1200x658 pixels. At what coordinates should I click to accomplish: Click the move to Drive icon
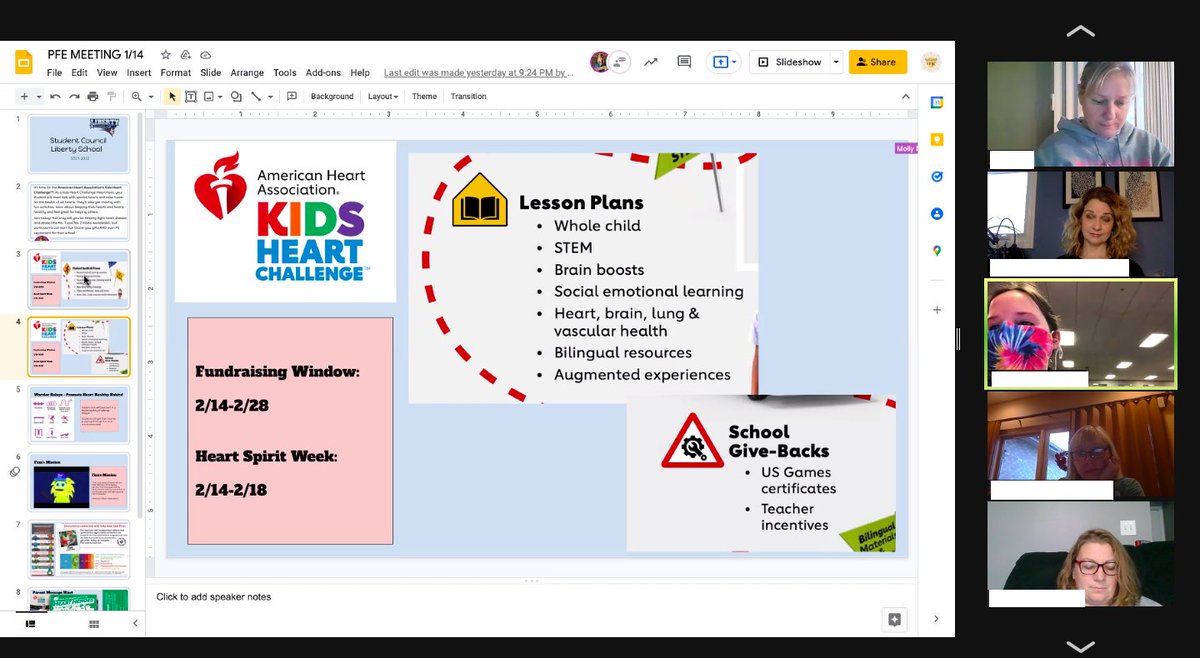coord(186,54)
